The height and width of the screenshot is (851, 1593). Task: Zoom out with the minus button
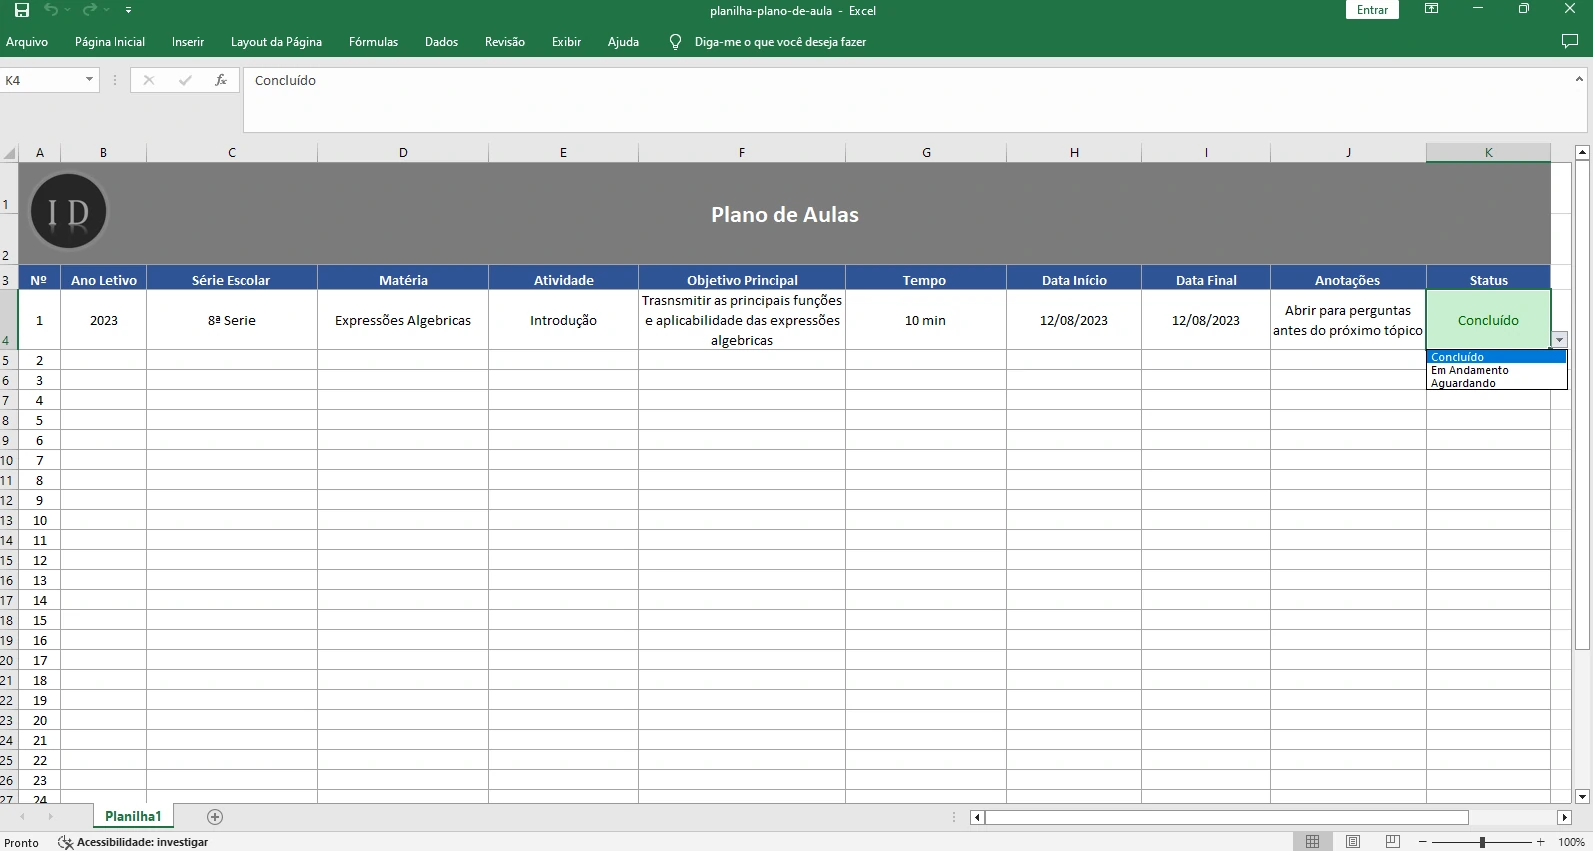1422,842
